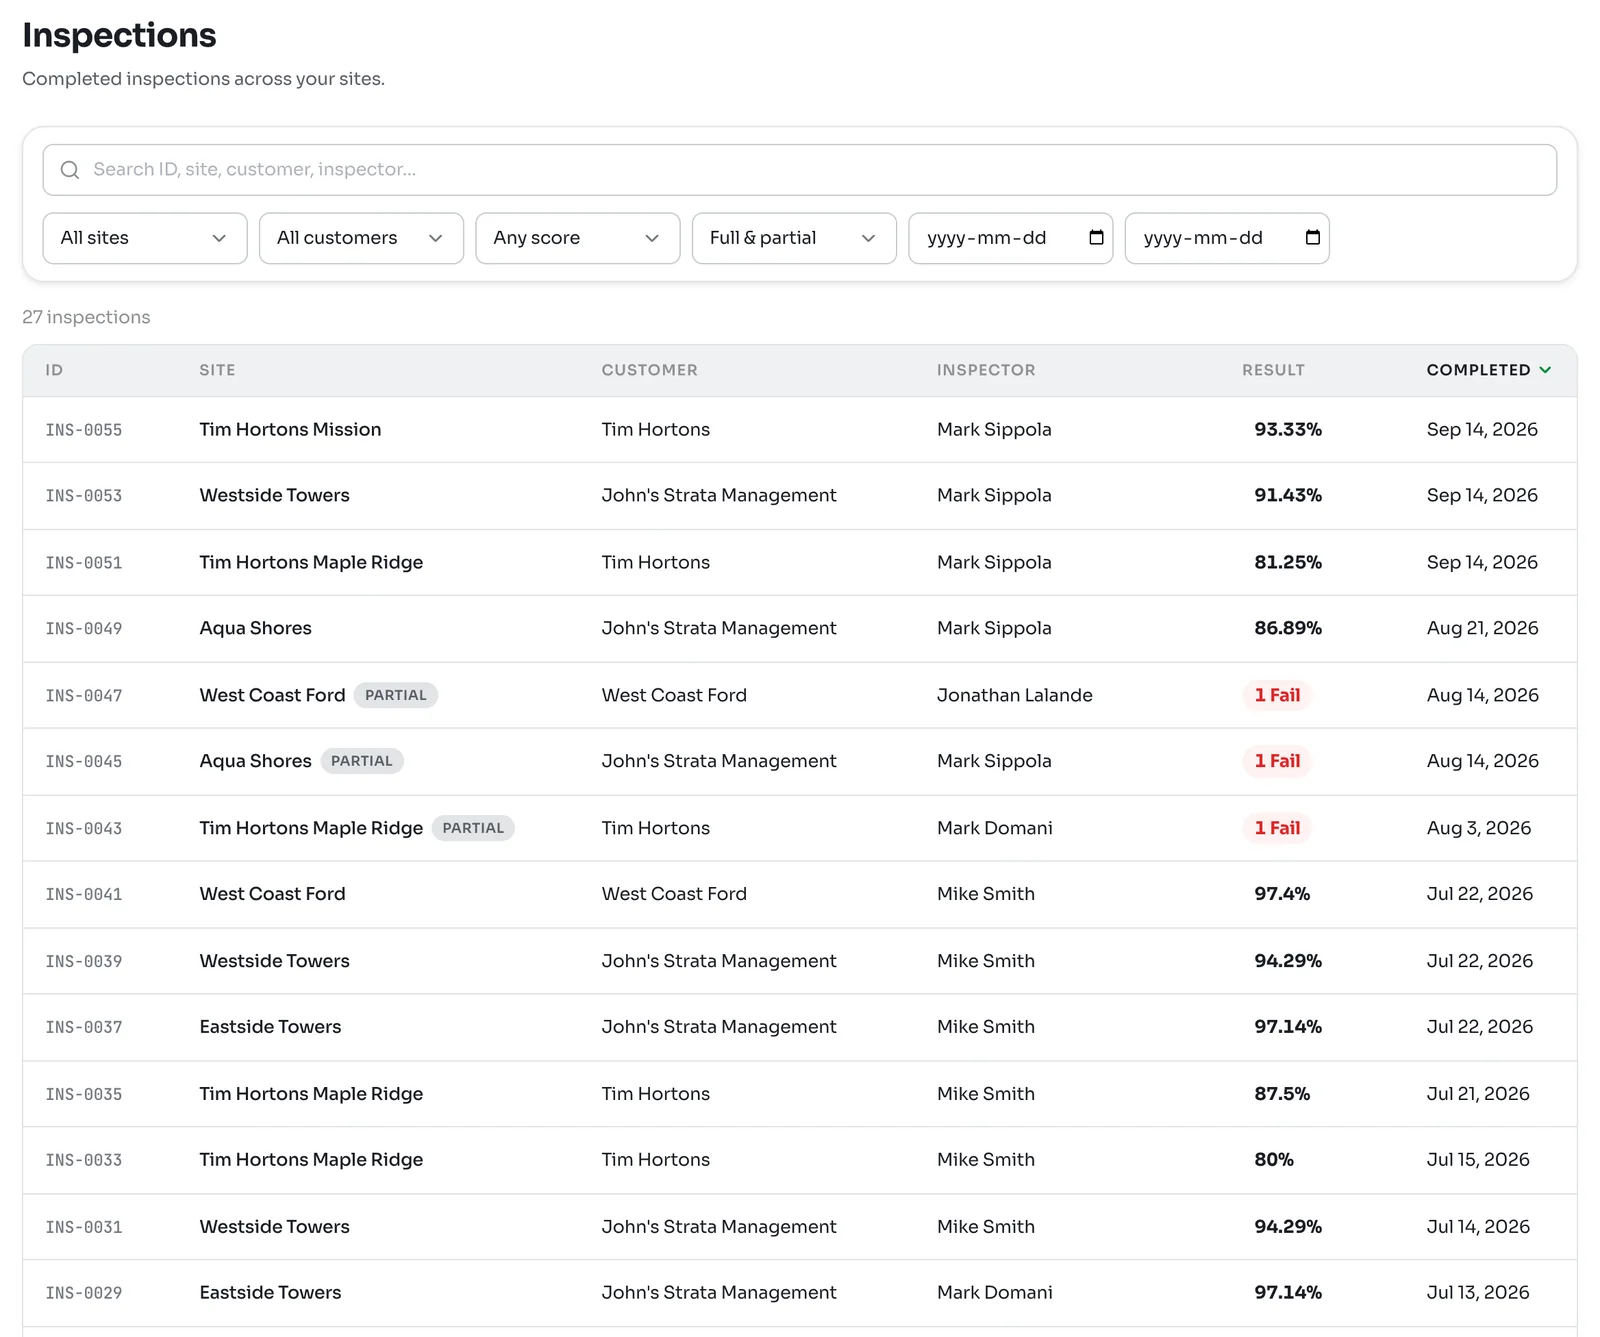Sort by the ID column header
Screen dimensions: 1600x1337
click(x=54, y=370)
